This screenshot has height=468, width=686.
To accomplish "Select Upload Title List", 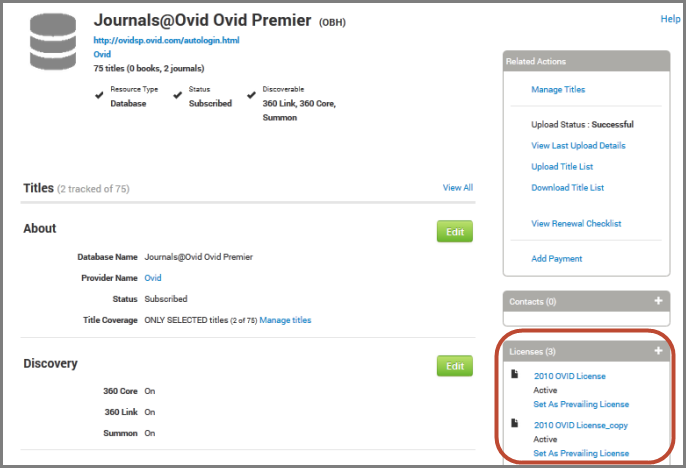I will click(562, 167).
